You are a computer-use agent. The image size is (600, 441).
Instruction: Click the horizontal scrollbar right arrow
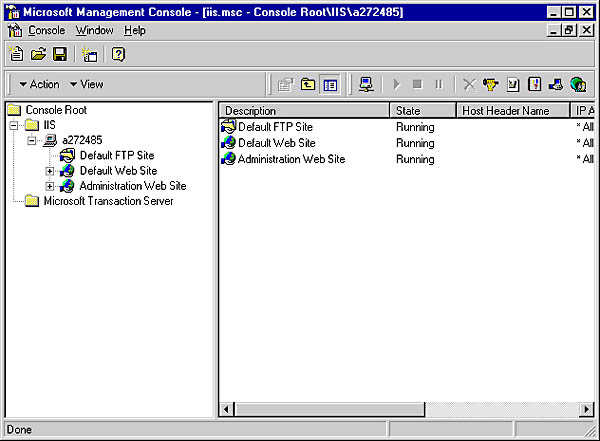(x=586, y=409)
